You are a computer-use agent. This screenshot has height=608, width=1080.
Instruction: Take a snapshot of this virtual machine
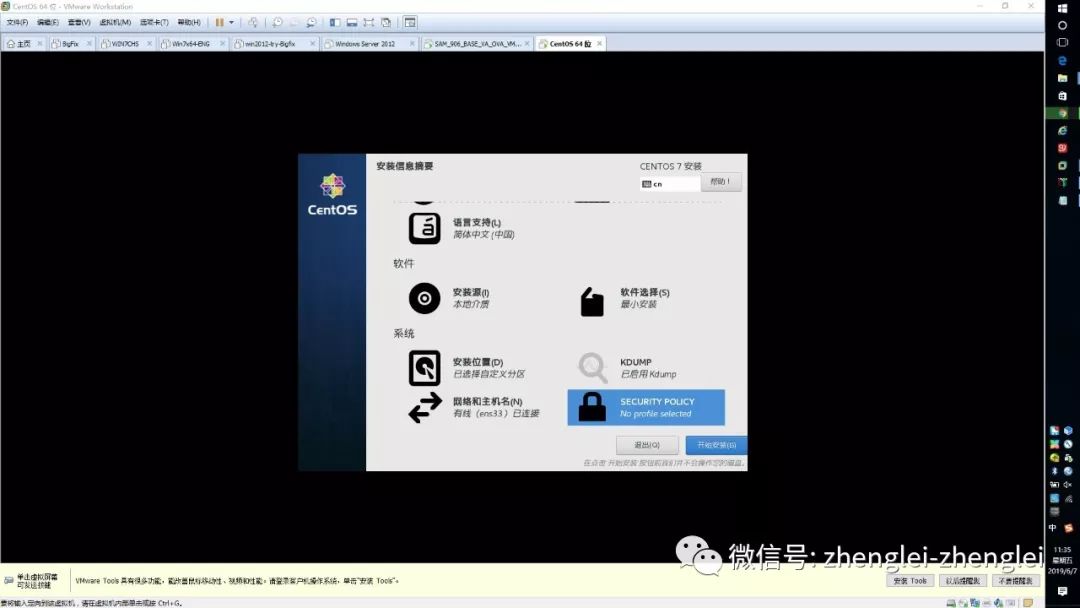coord(277,23)
